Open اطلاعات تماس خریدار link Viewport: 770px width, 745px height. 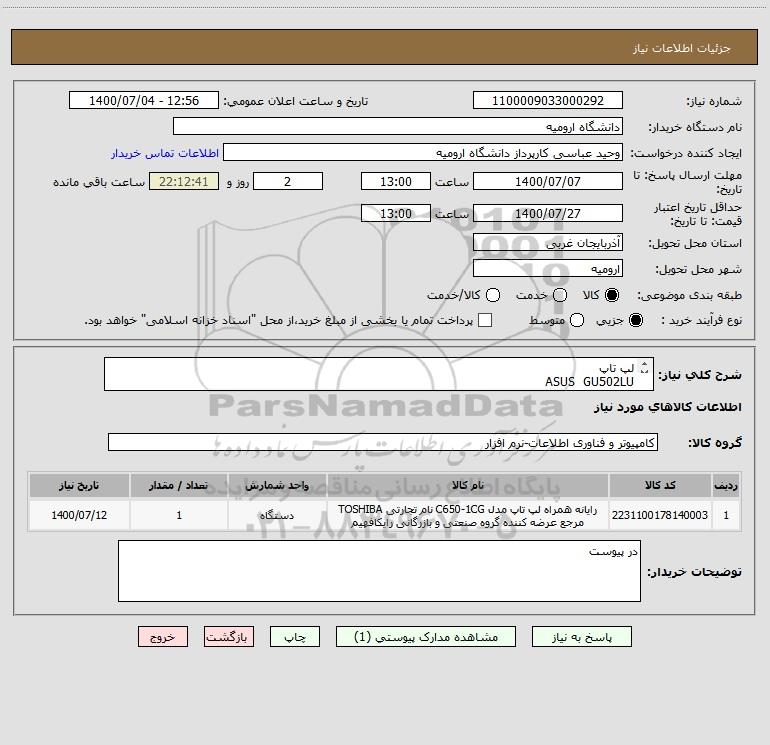click(x=165, y=153)
